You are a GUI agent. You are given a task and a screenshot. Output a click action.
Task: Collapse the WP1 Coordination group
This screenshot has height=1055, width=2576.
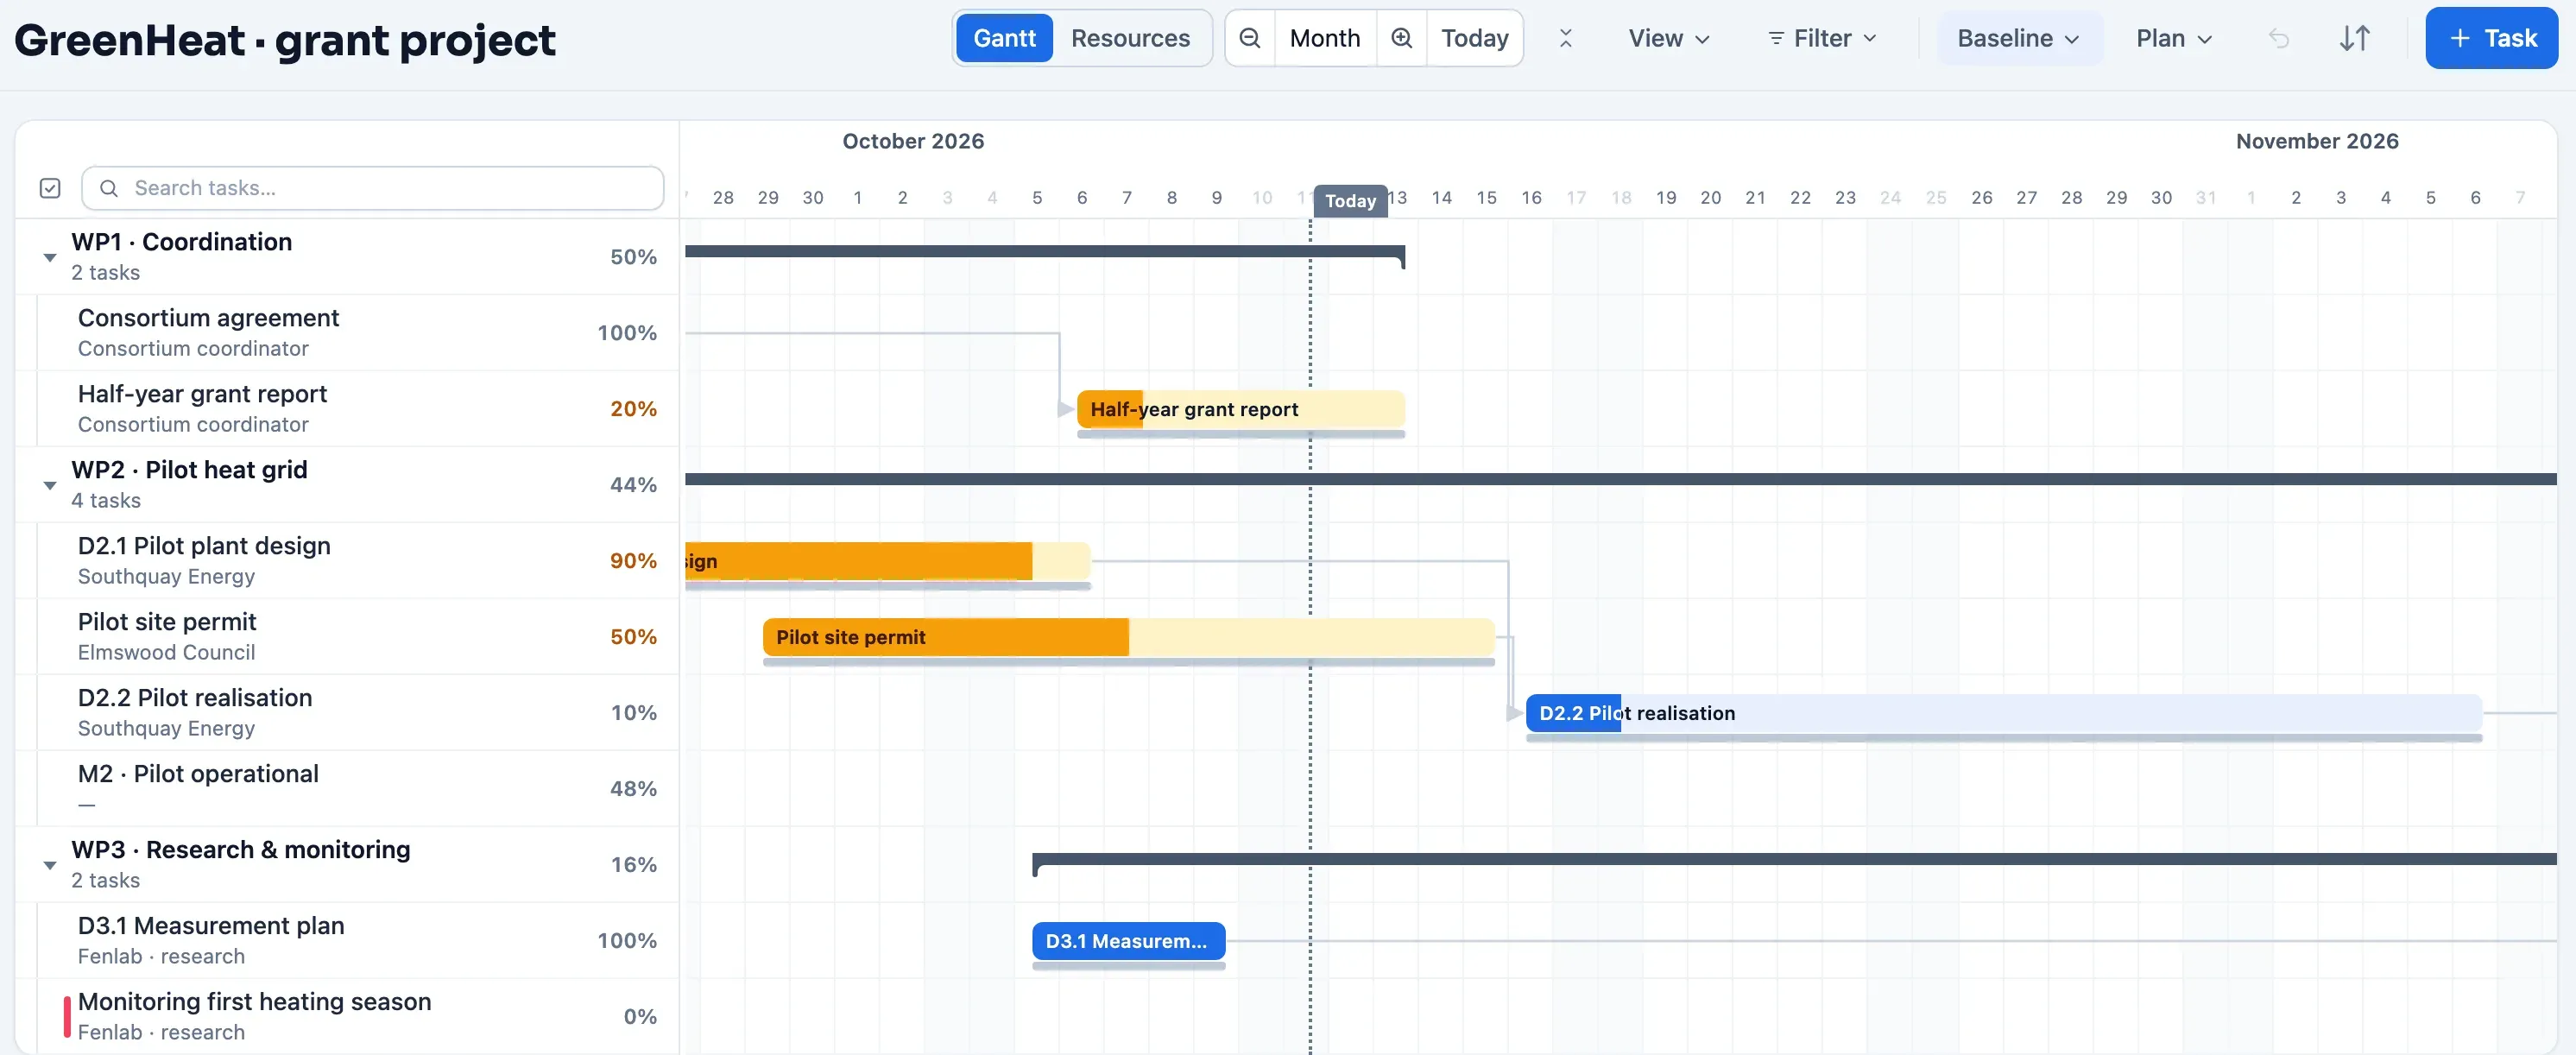50,258
